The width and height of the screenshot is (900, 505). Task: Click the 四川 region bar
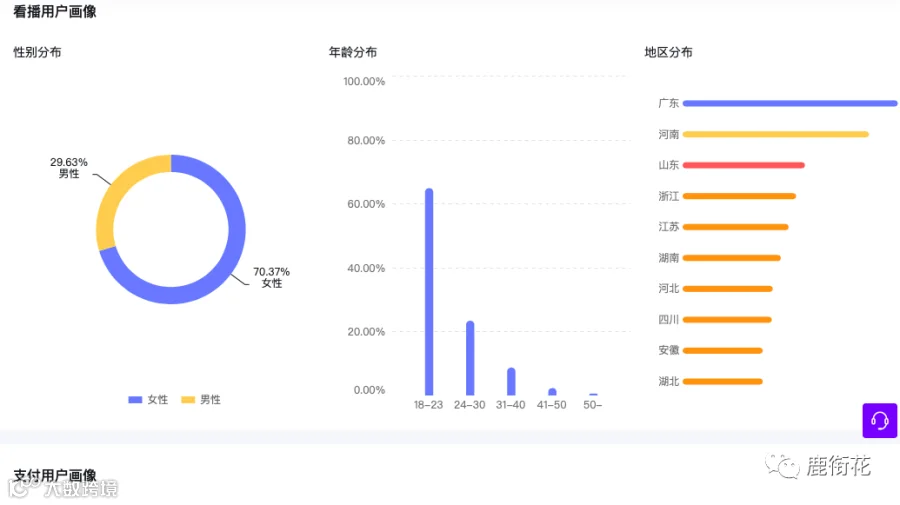coord(727,320)
